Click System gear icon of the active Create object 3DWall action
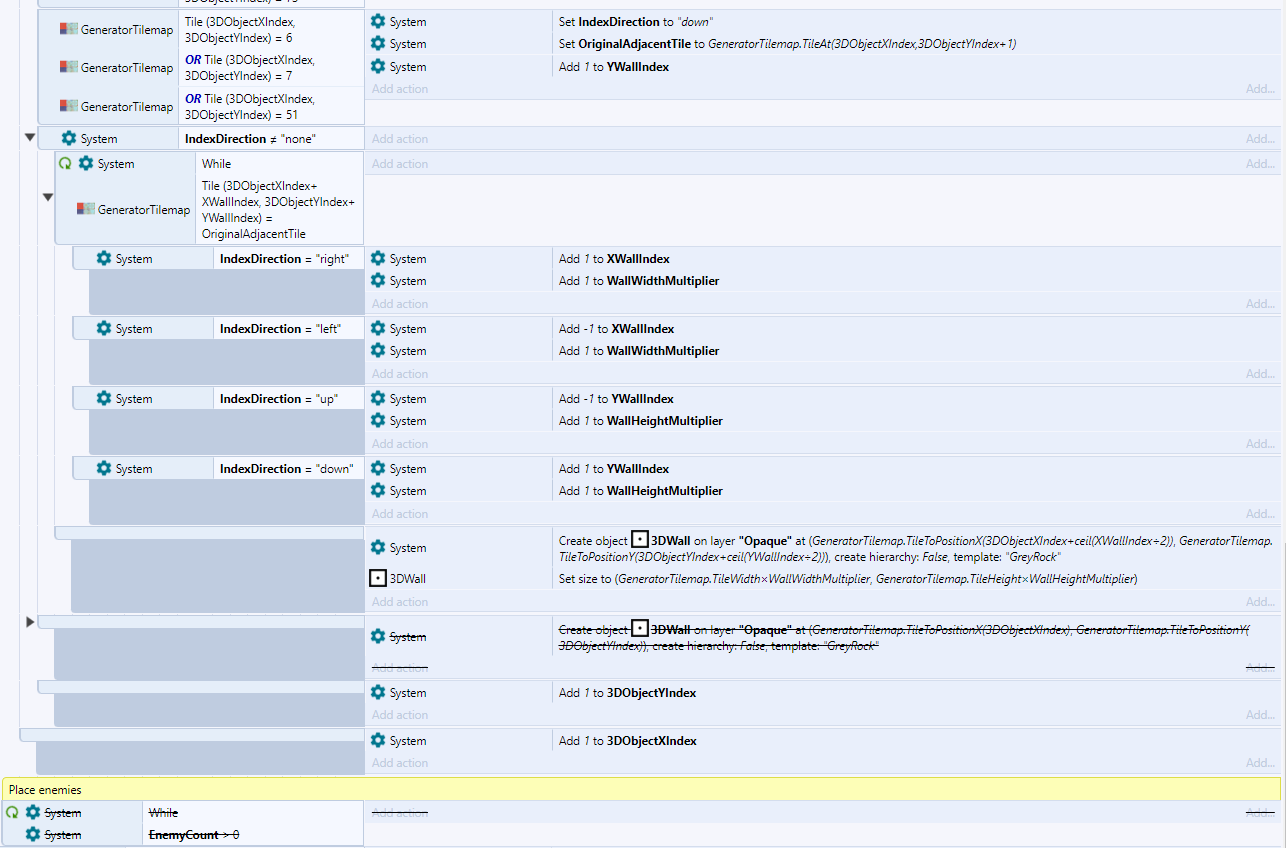 [x=378, y=547]
